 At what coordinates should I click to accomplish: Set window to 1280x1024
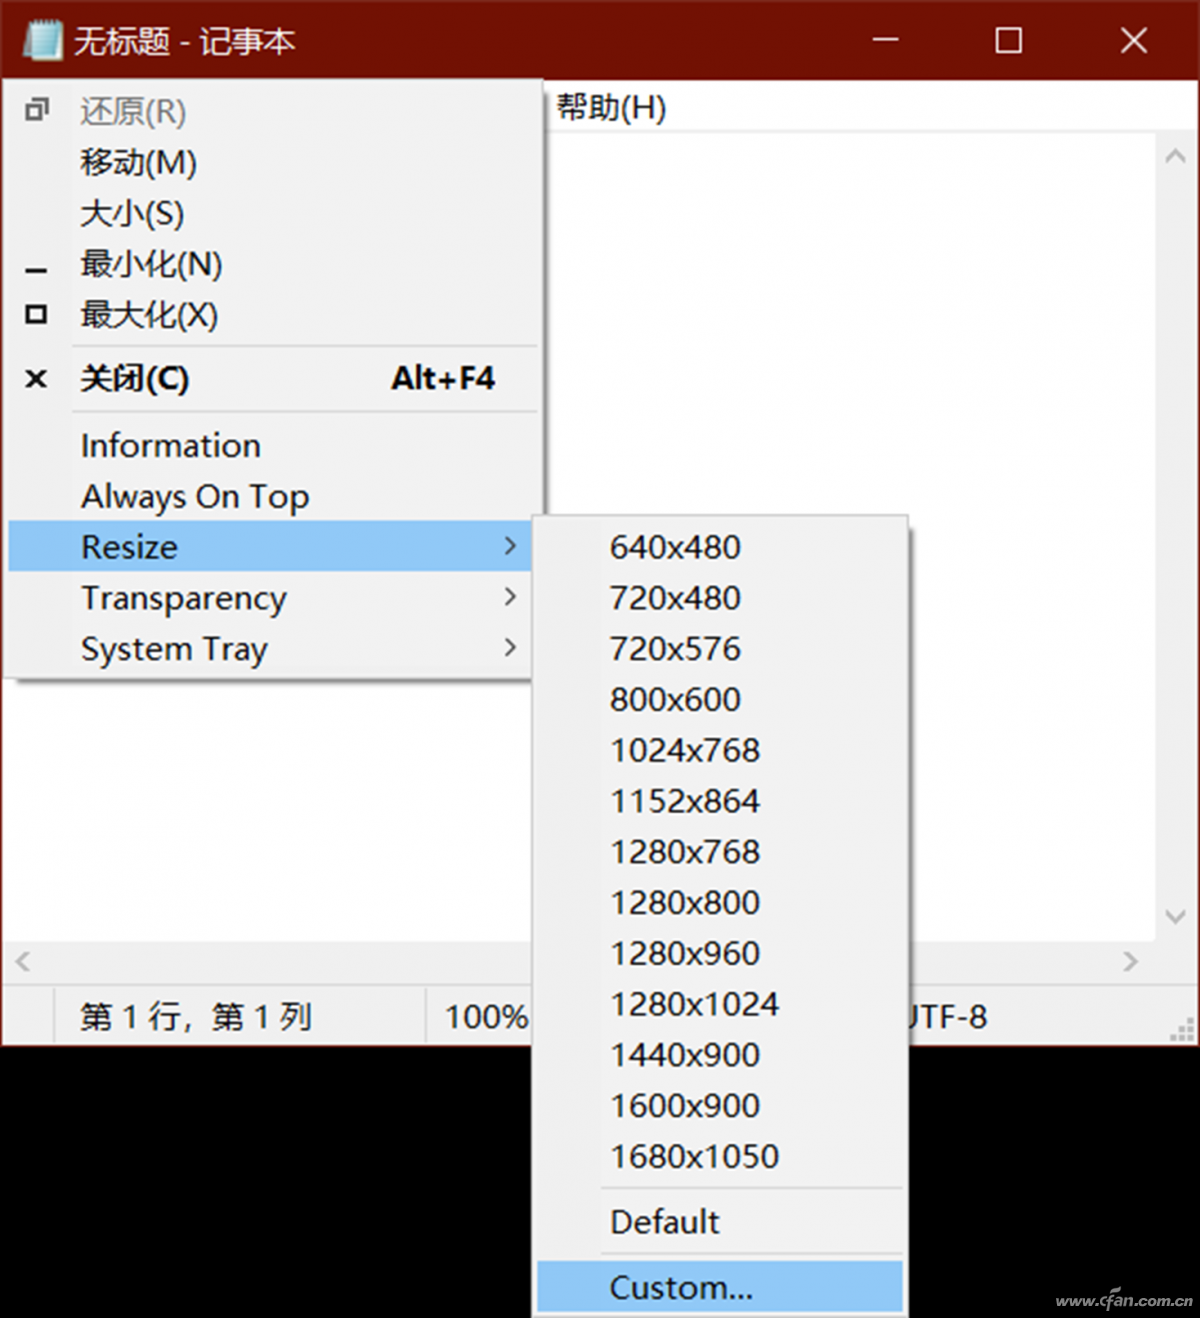point(720,1004)
